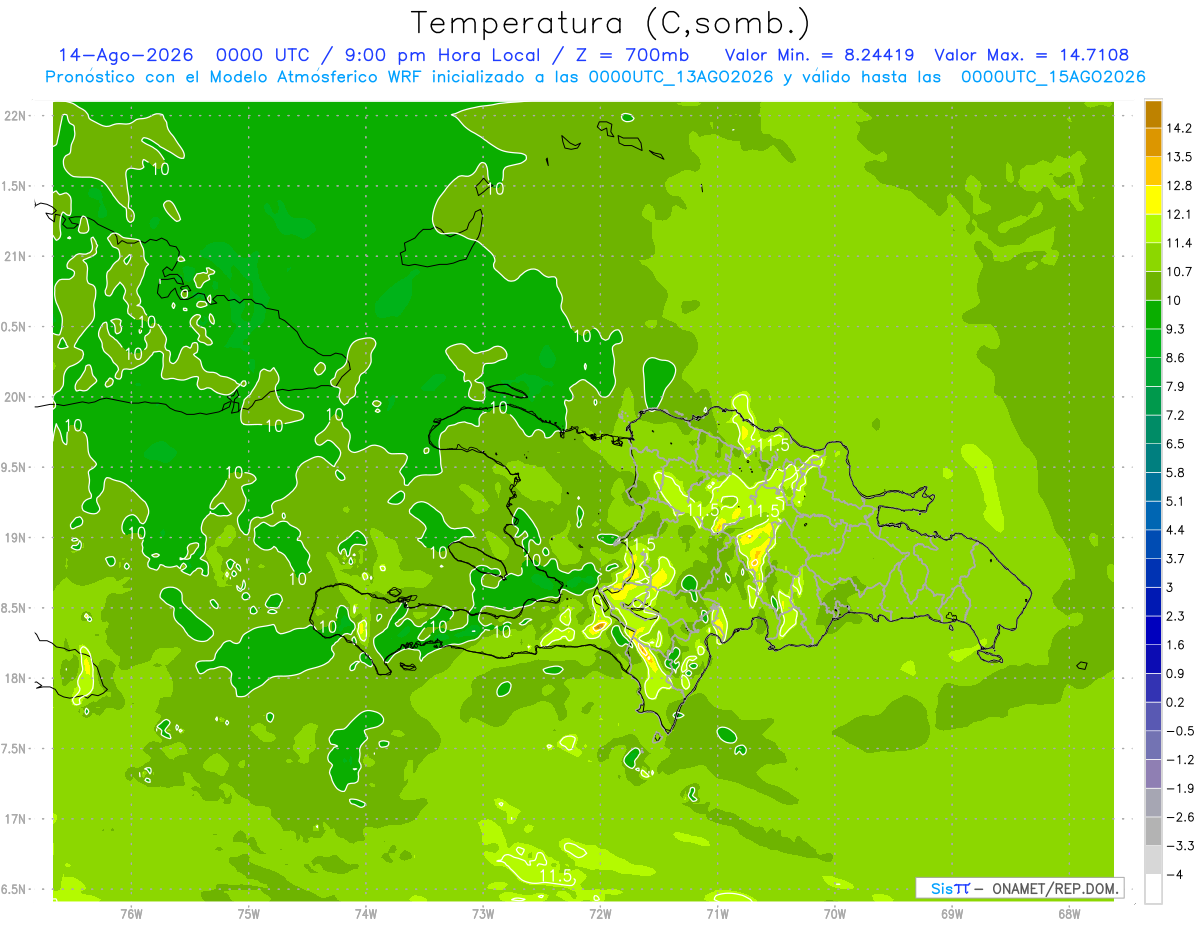Click the SisPI ONAMET/REP.DOM. logo box

pos(1020,888)
